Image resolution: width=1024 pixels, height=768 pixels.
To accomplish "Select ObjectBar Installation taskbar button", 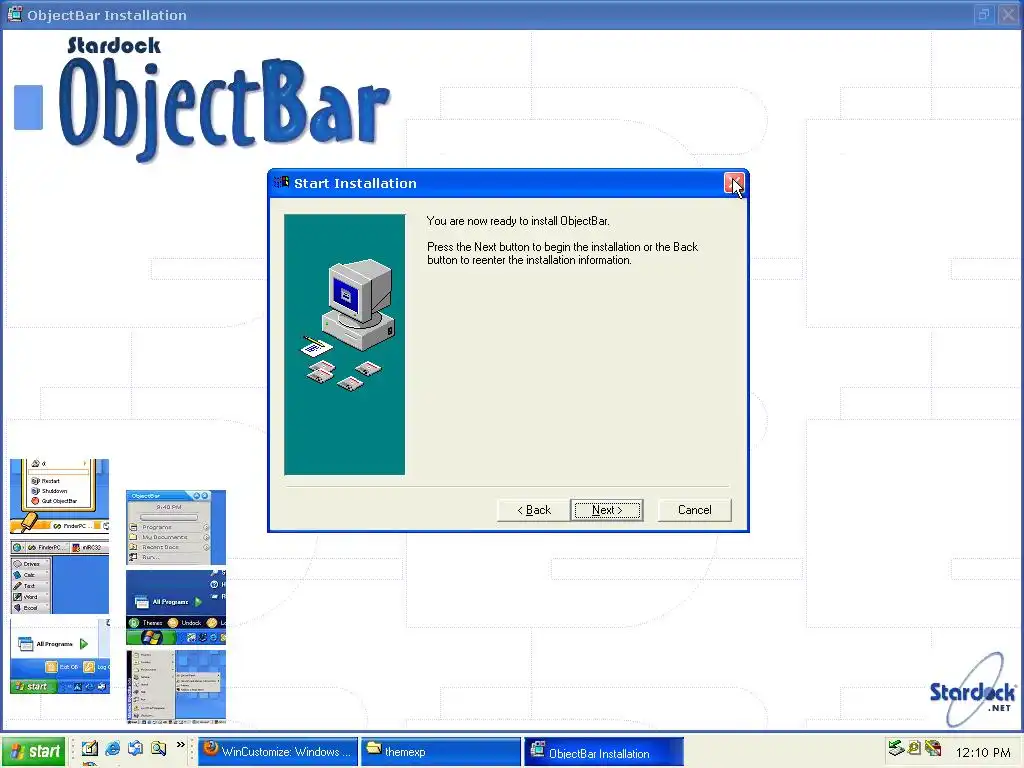I will coord(604,752).
